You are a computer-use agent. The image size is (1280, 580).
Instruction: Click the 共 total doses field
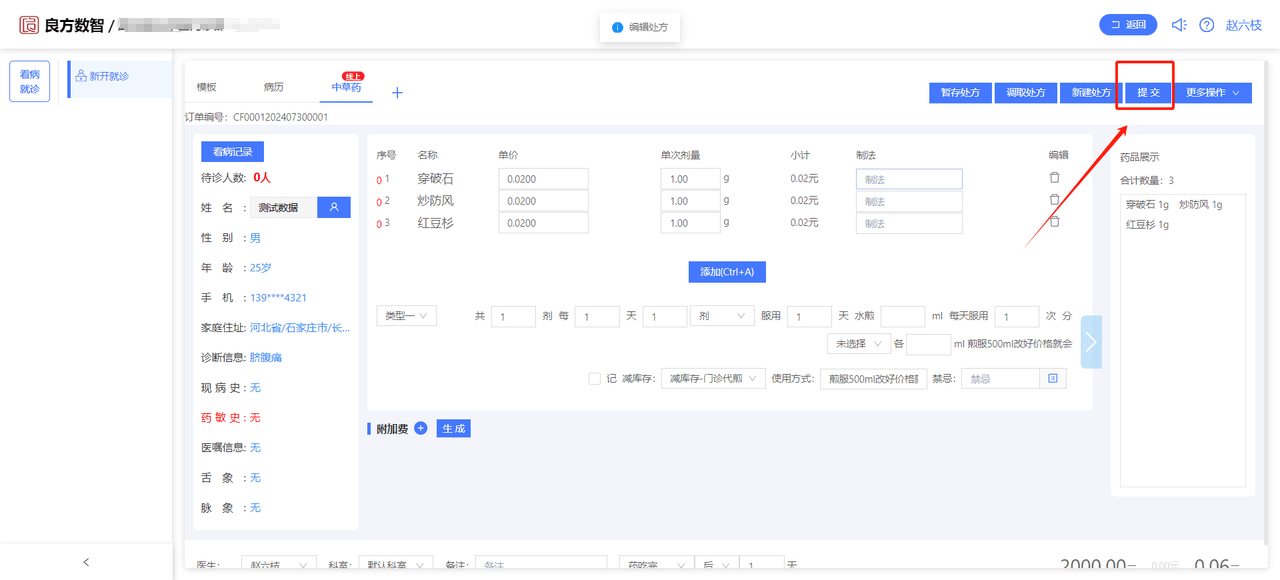click(513, 316)
